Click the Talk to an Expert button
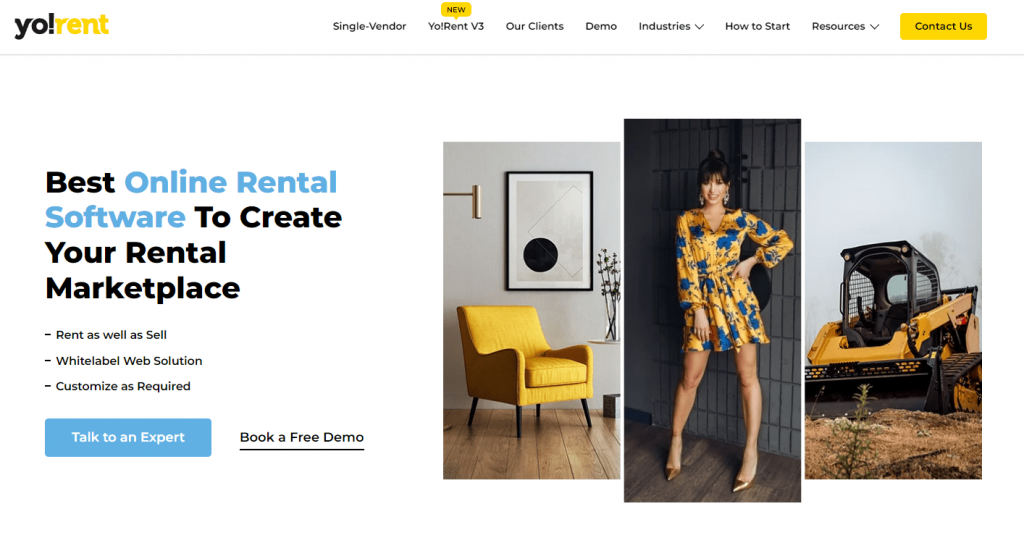 click(128, 437)
